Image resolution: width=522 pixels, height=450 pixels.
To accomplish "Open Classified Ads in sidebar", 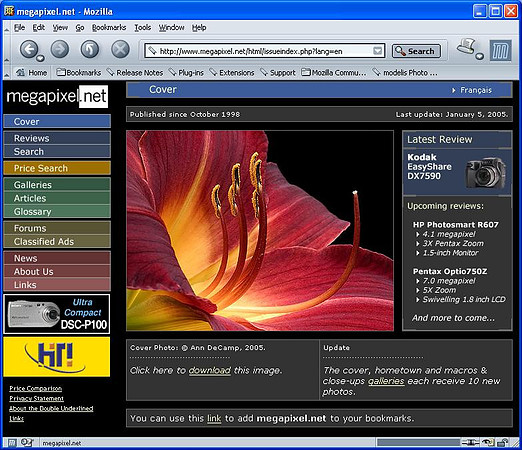I will pyautogui.click(x=57, y=241).
